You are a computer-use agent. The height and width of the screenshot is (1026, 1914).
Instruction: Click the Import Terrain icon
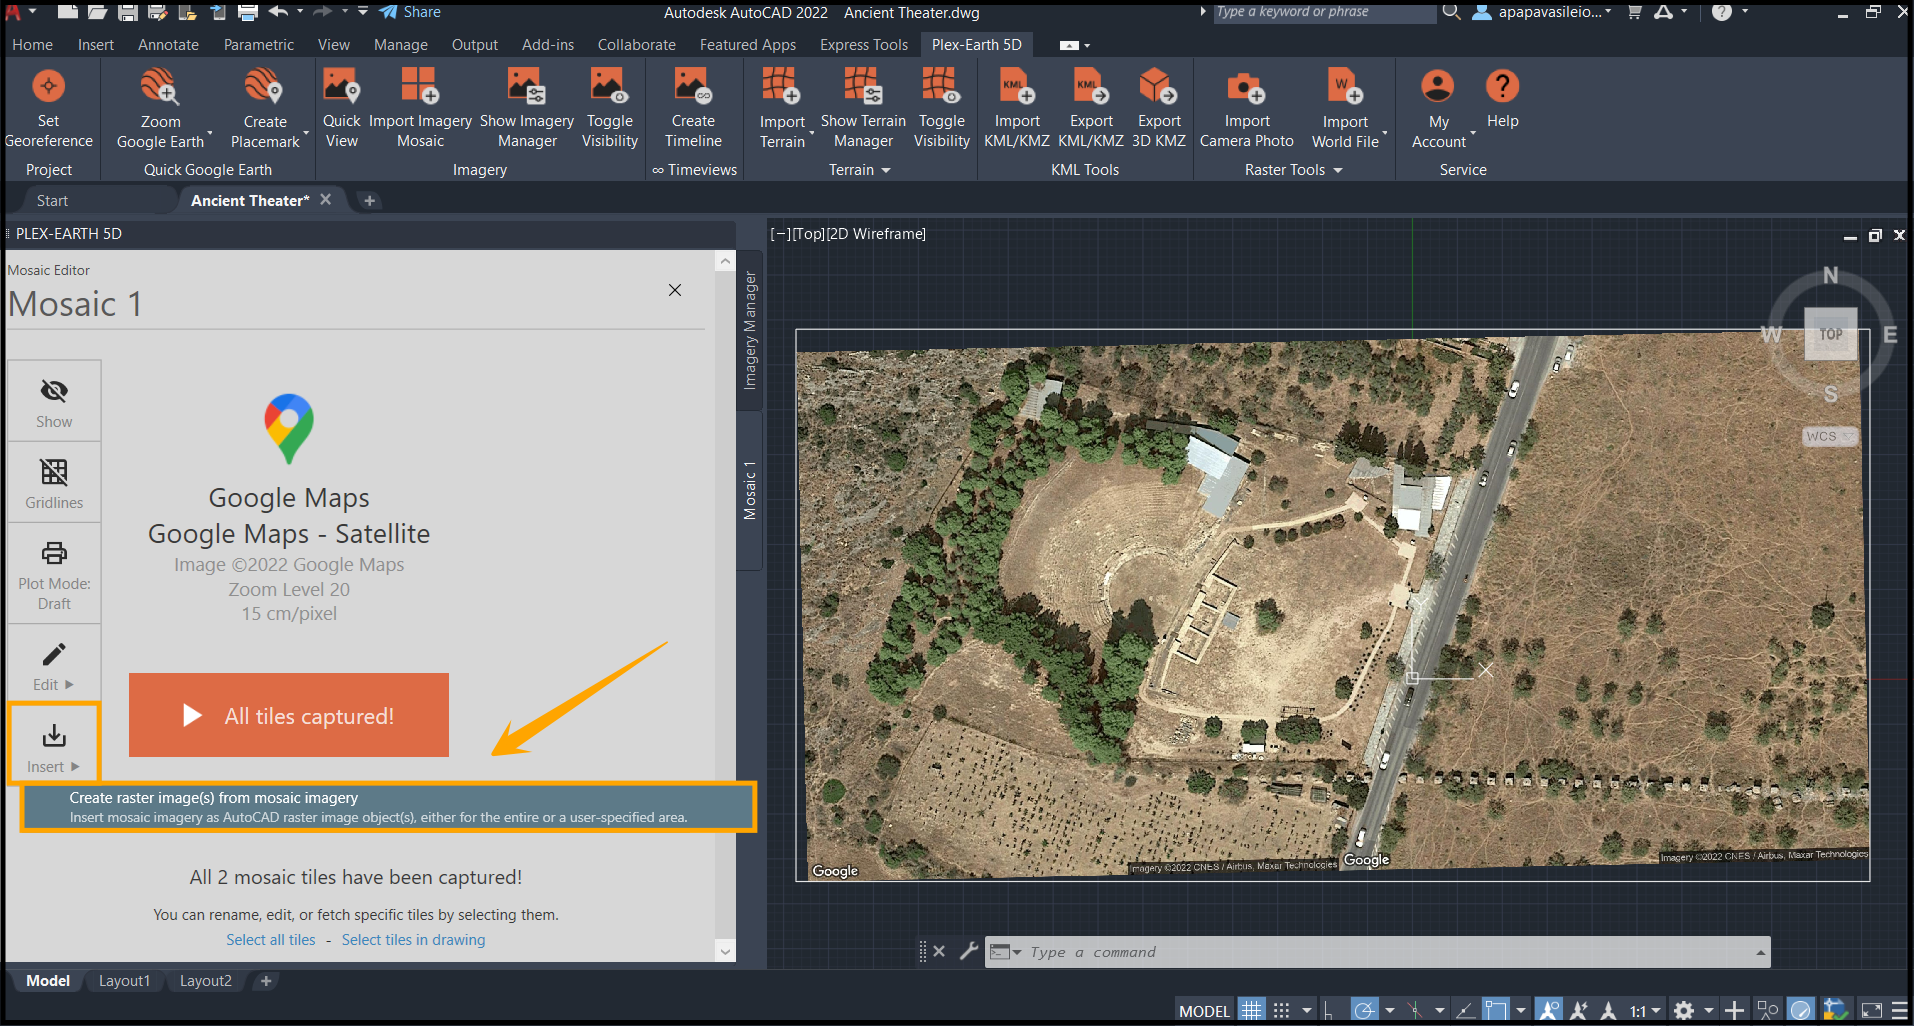[782, 108]
